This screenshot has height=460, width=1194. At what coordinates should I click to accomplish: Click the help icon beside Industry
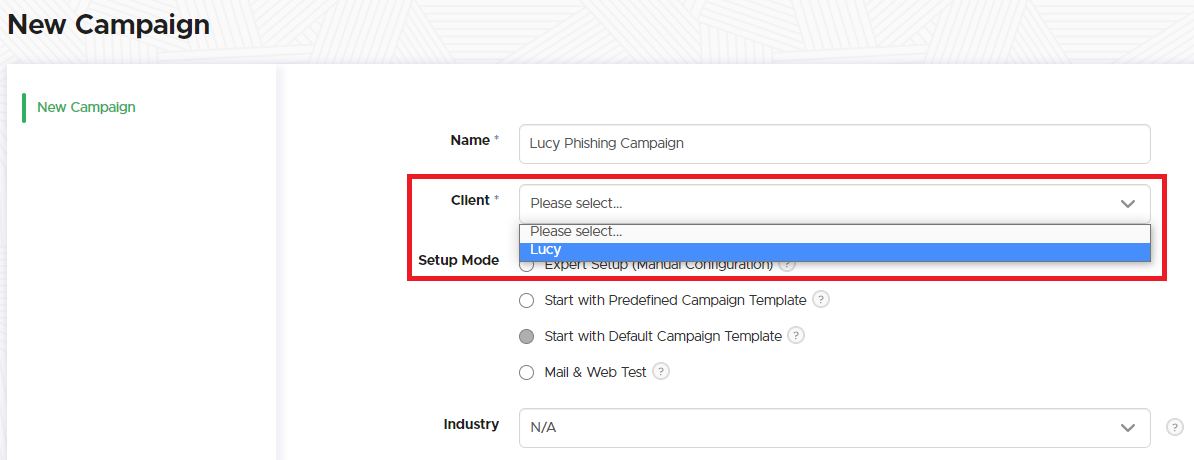click(x=1175, y=427)
